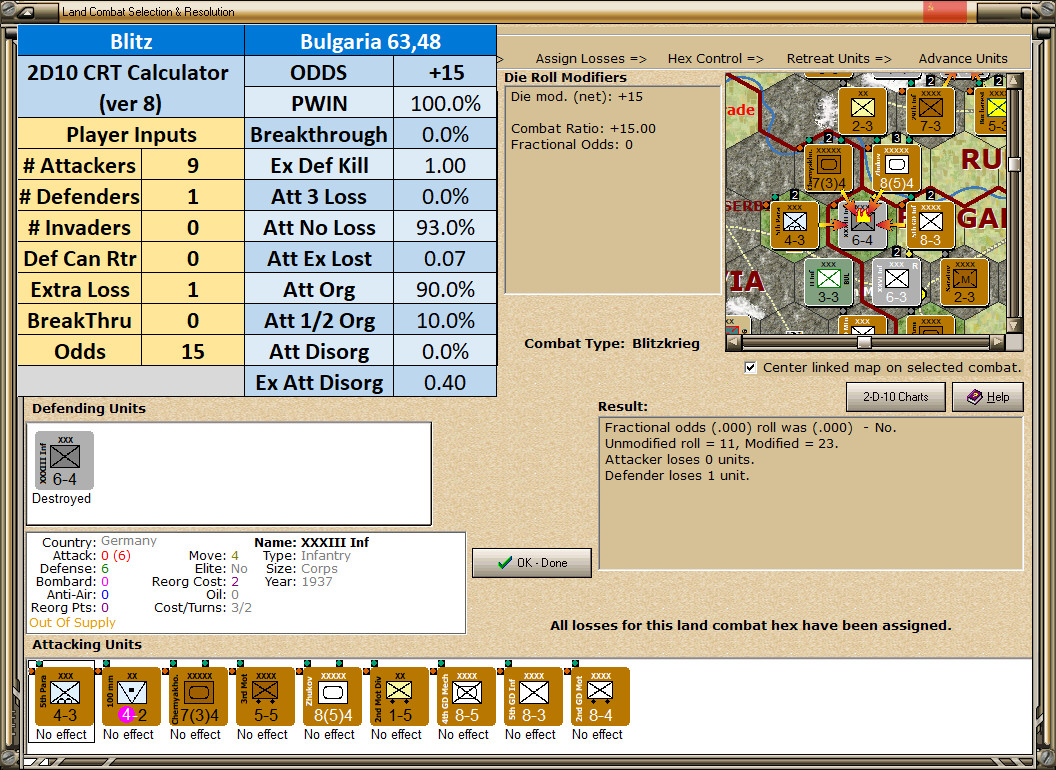Viewport: 1056px width, 770px height.
Task: Click the 8(5)4 HQ counter on the map
Action: click(896, 168)
